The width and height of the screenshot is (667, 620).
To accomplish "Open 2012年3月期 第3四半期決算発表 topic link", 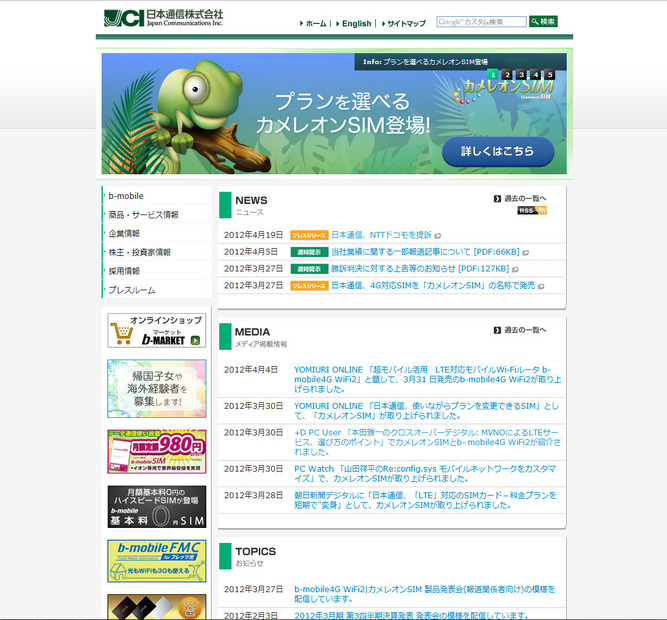I will point(411,615).
